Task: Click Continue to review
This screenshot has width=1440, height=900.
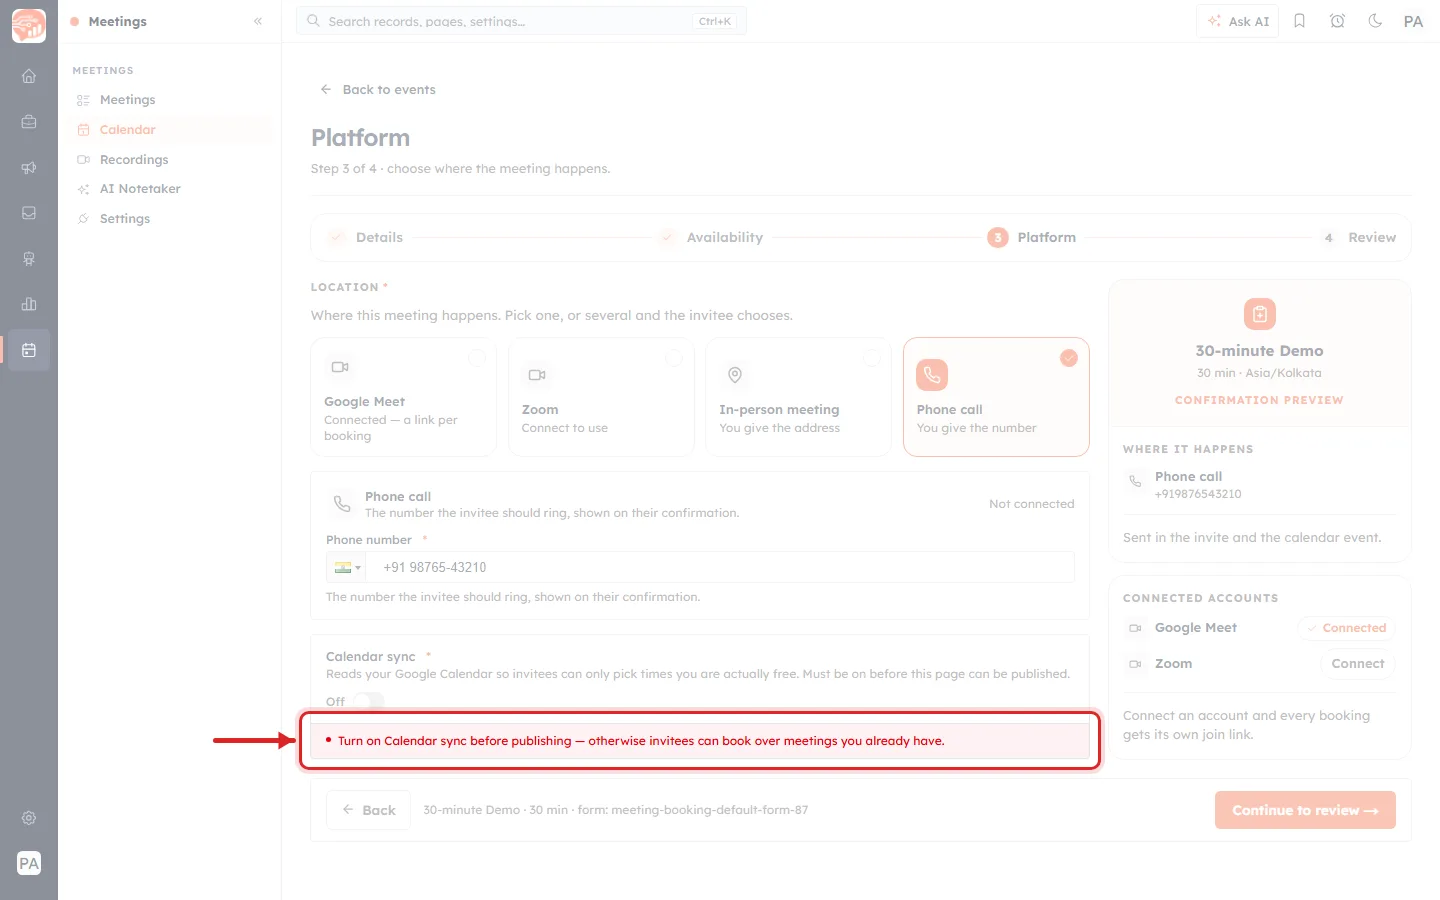Action: (1305, 810)
